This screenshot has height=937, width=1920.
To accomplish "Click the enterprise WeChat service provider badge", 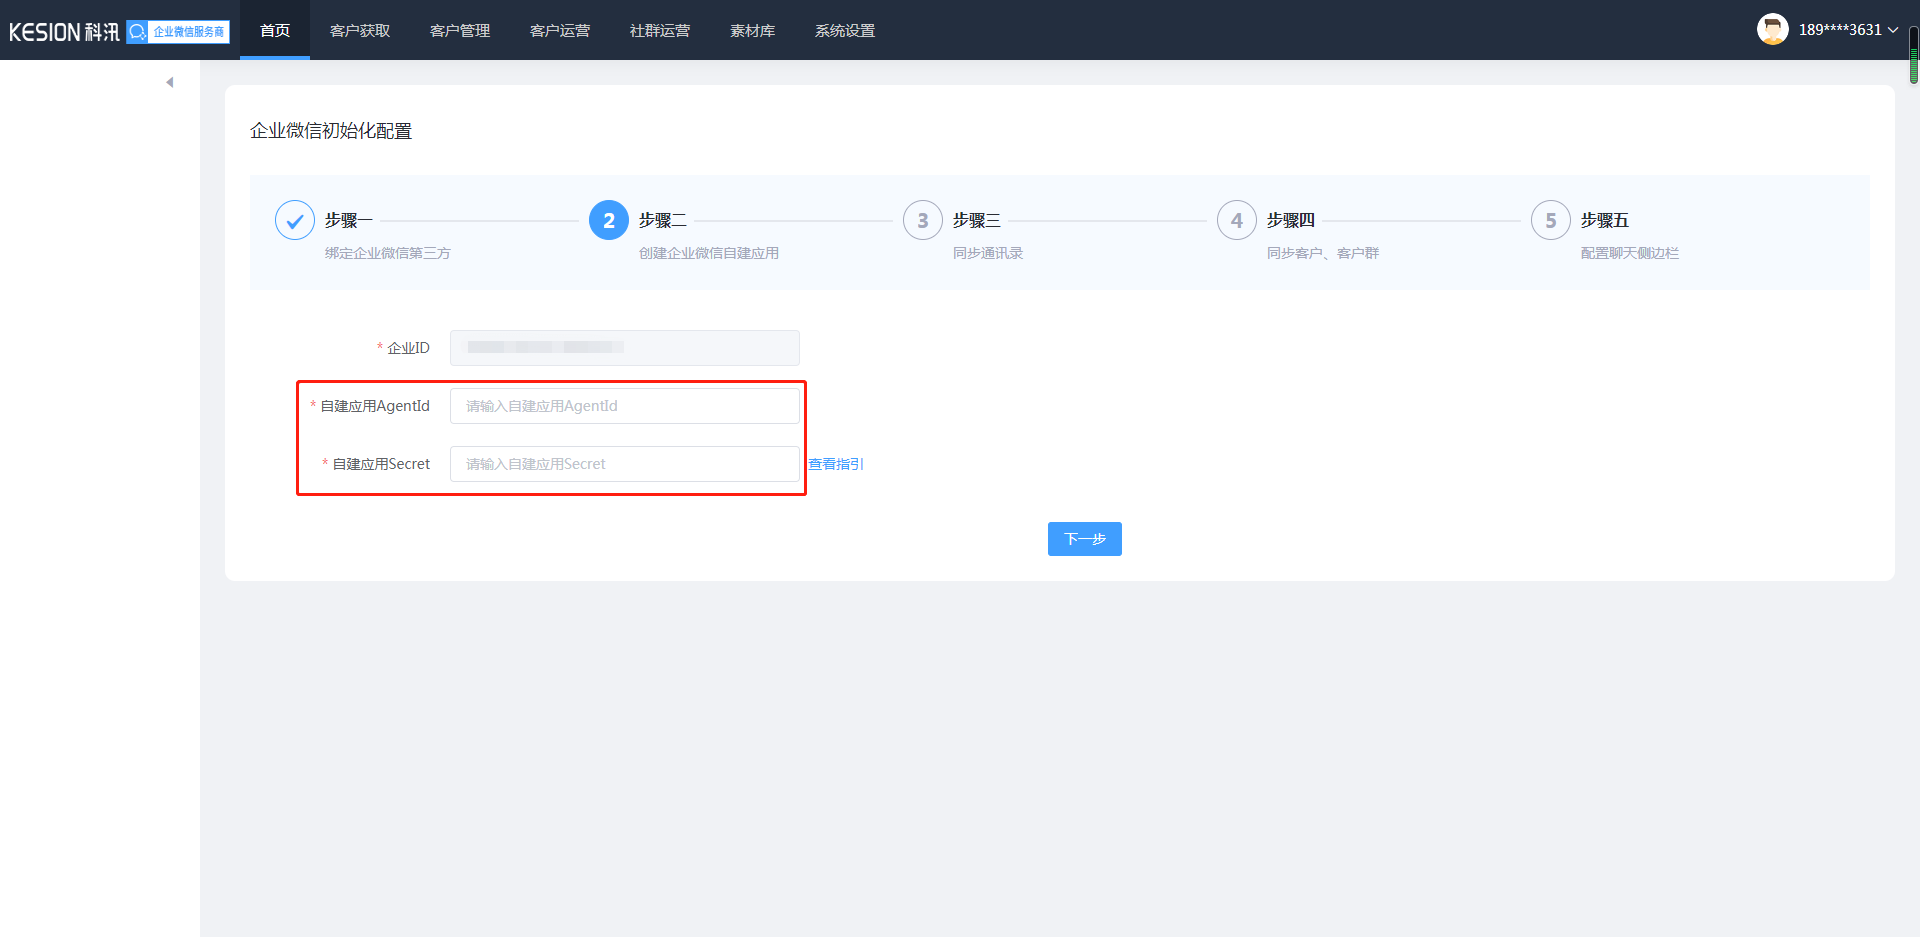I will 179,32.
